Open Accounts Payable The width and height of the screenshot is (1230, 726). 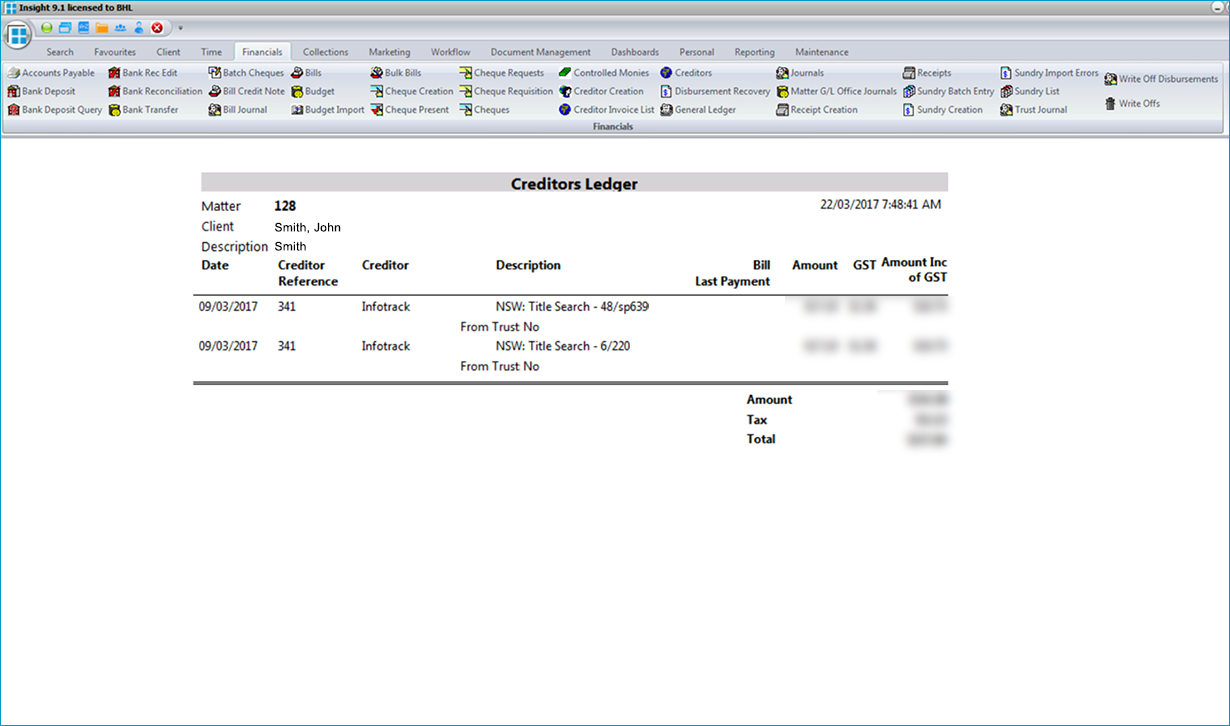click(57, 73)
